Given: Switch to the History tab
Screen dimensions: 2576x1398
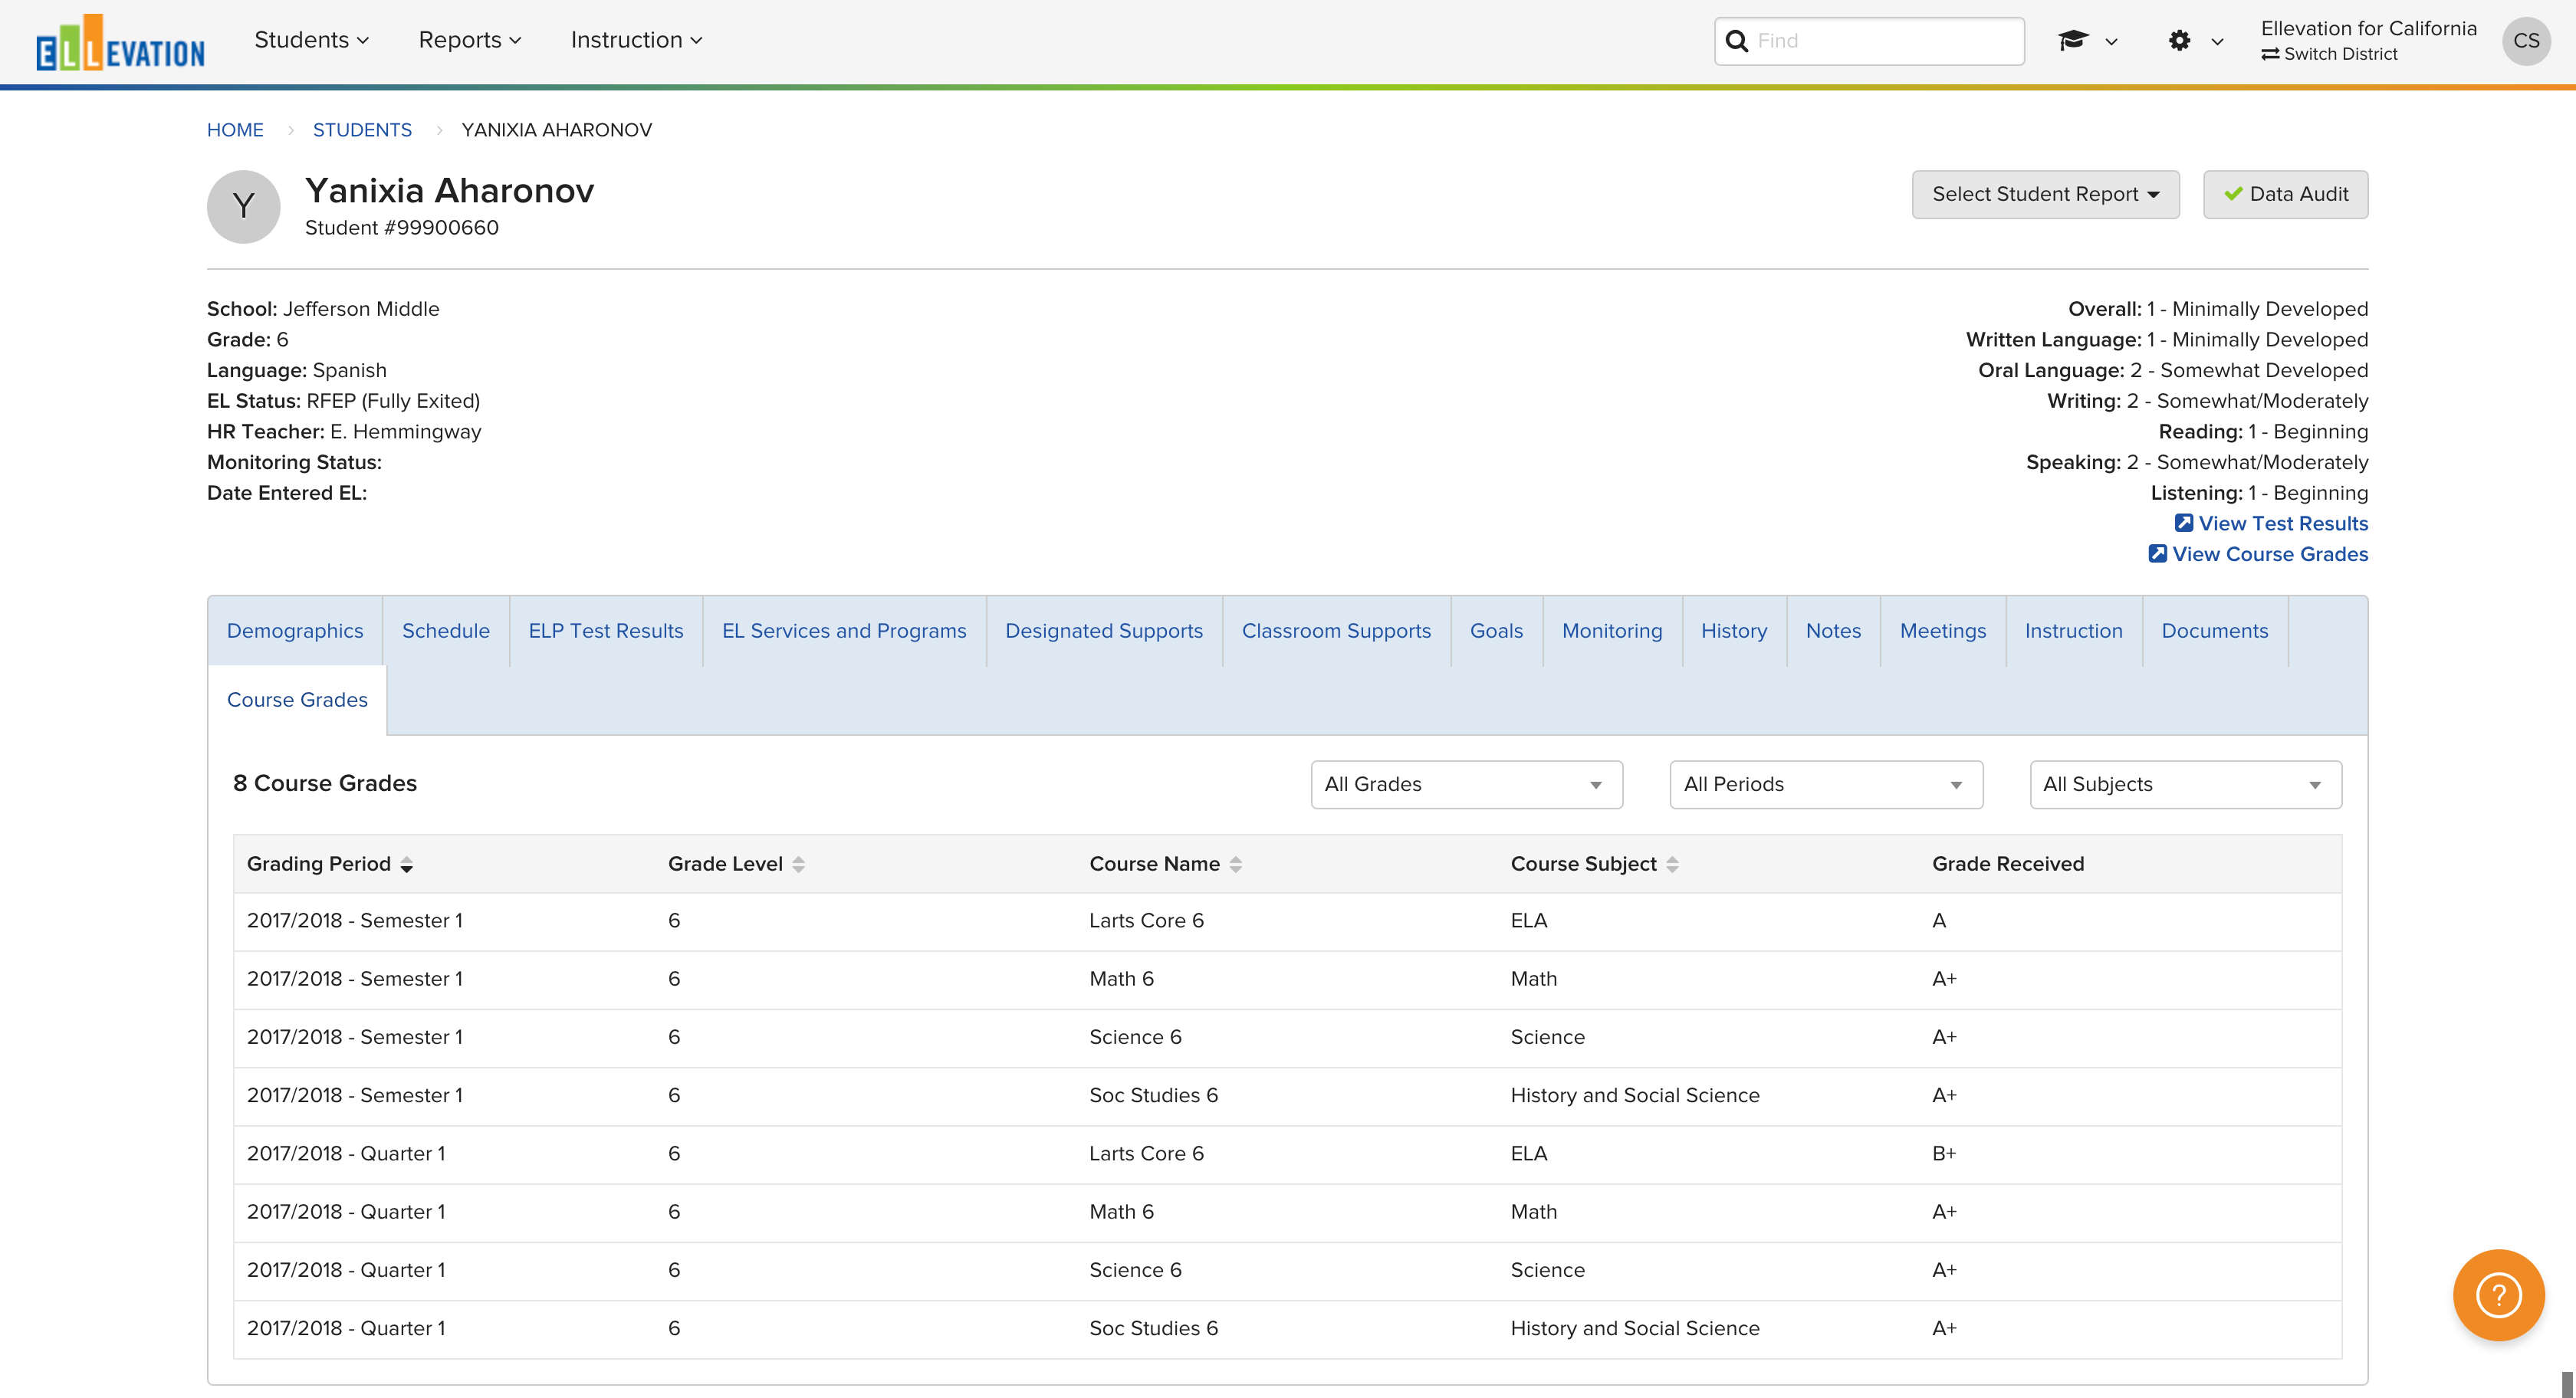Looking at the screenshot, I should pos(1734,631).
